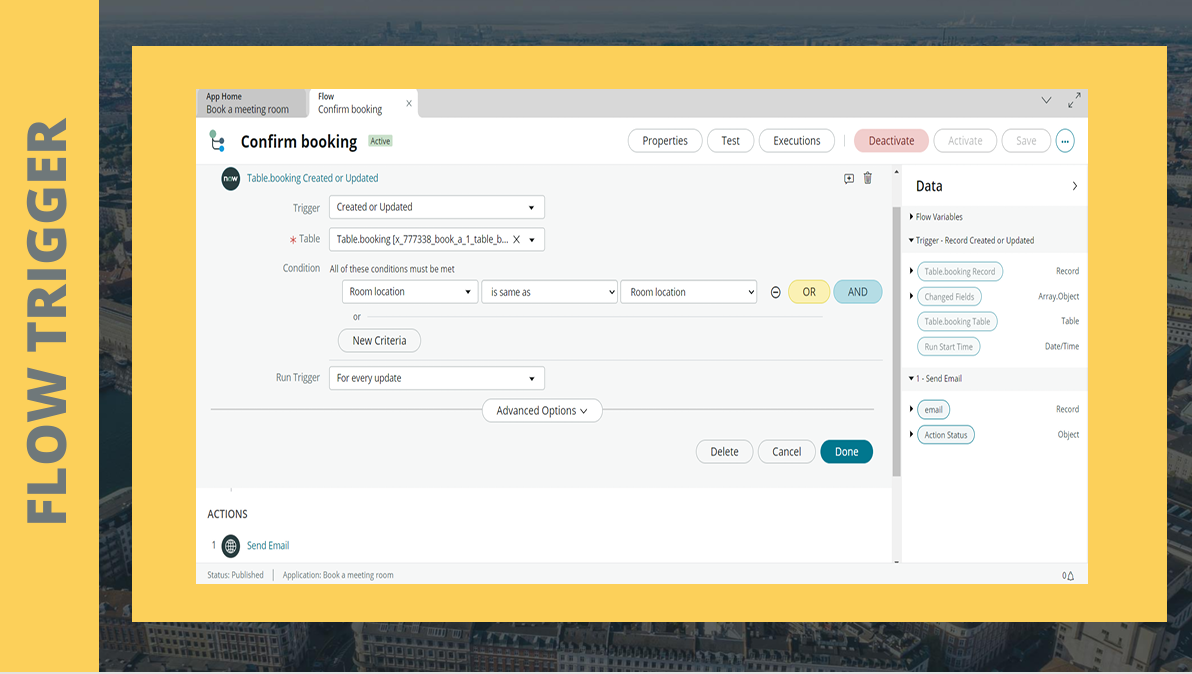Open the Trigger type dropdown
This screenshot has width=1192, height=674.
(x=436, y=207)
